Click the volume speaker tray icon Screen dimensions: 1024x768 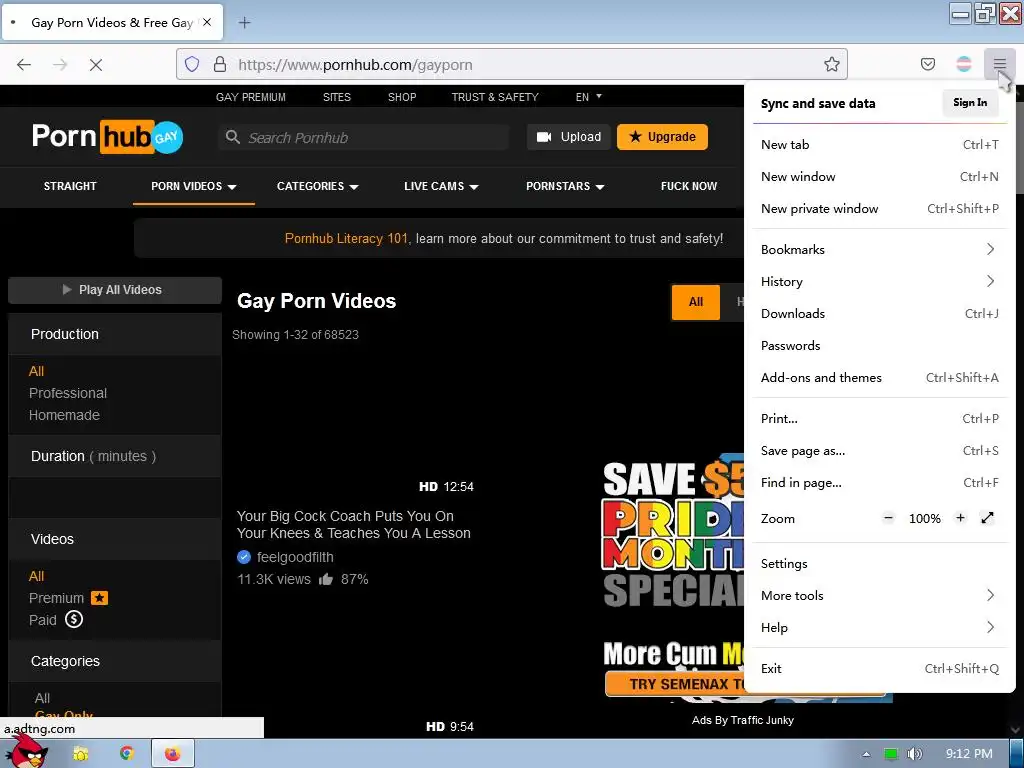tap(915, 754)
